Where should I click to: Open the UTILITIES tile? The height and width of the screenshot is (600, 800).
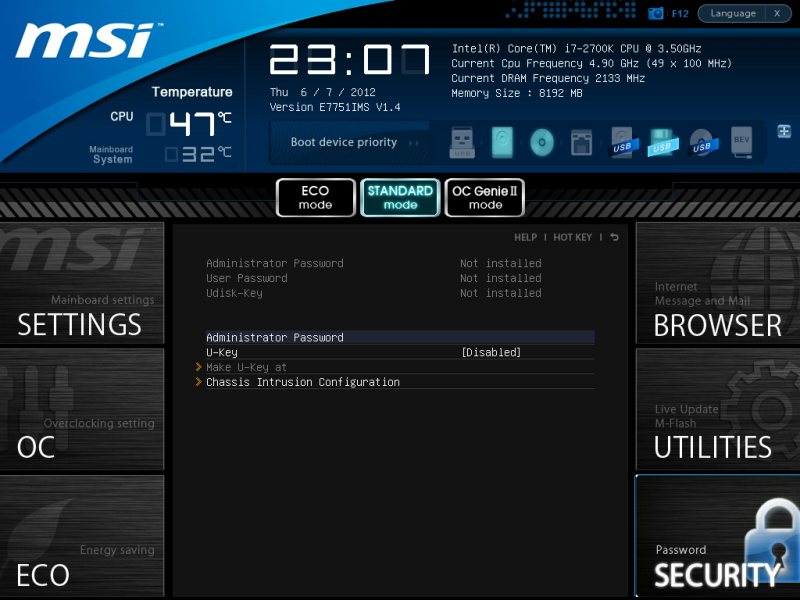click(718, 409)
